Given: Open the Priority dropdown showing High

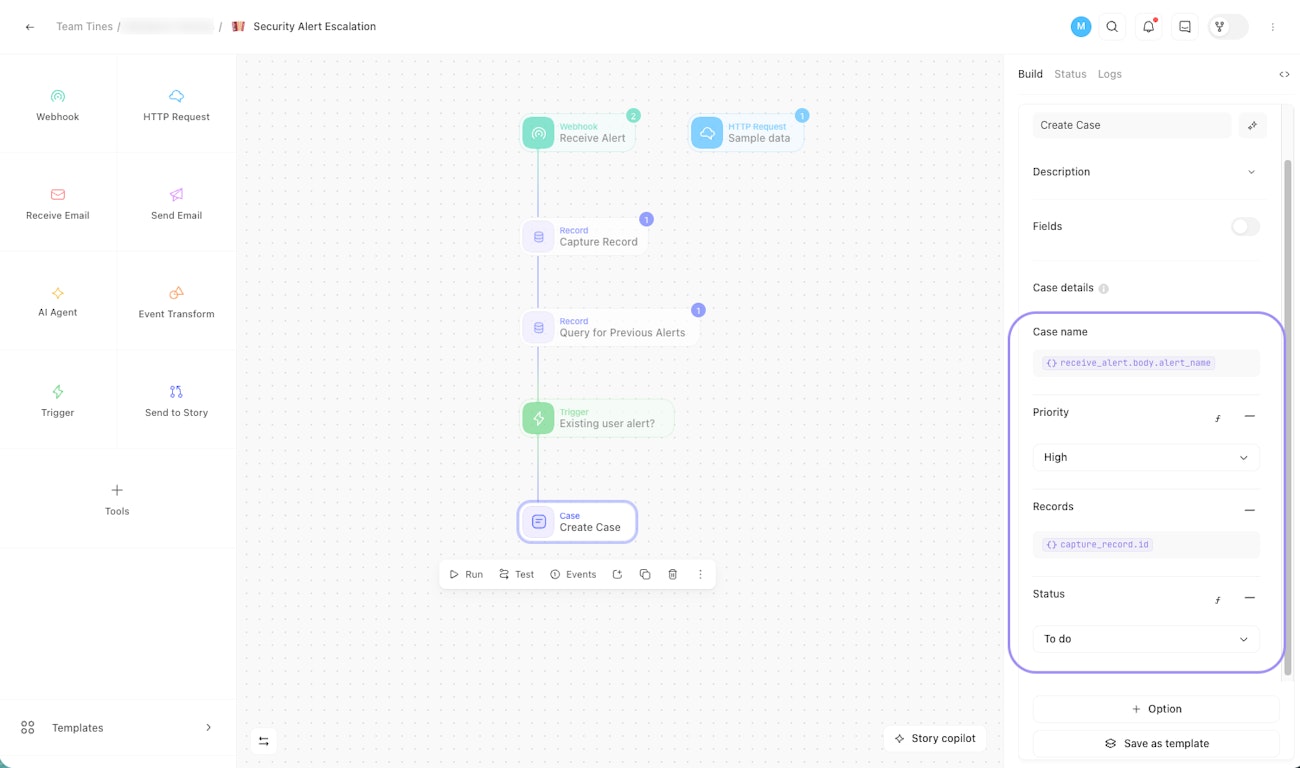Looking at the screenshot, I should pyautogui.click(x=1146, y=457).
